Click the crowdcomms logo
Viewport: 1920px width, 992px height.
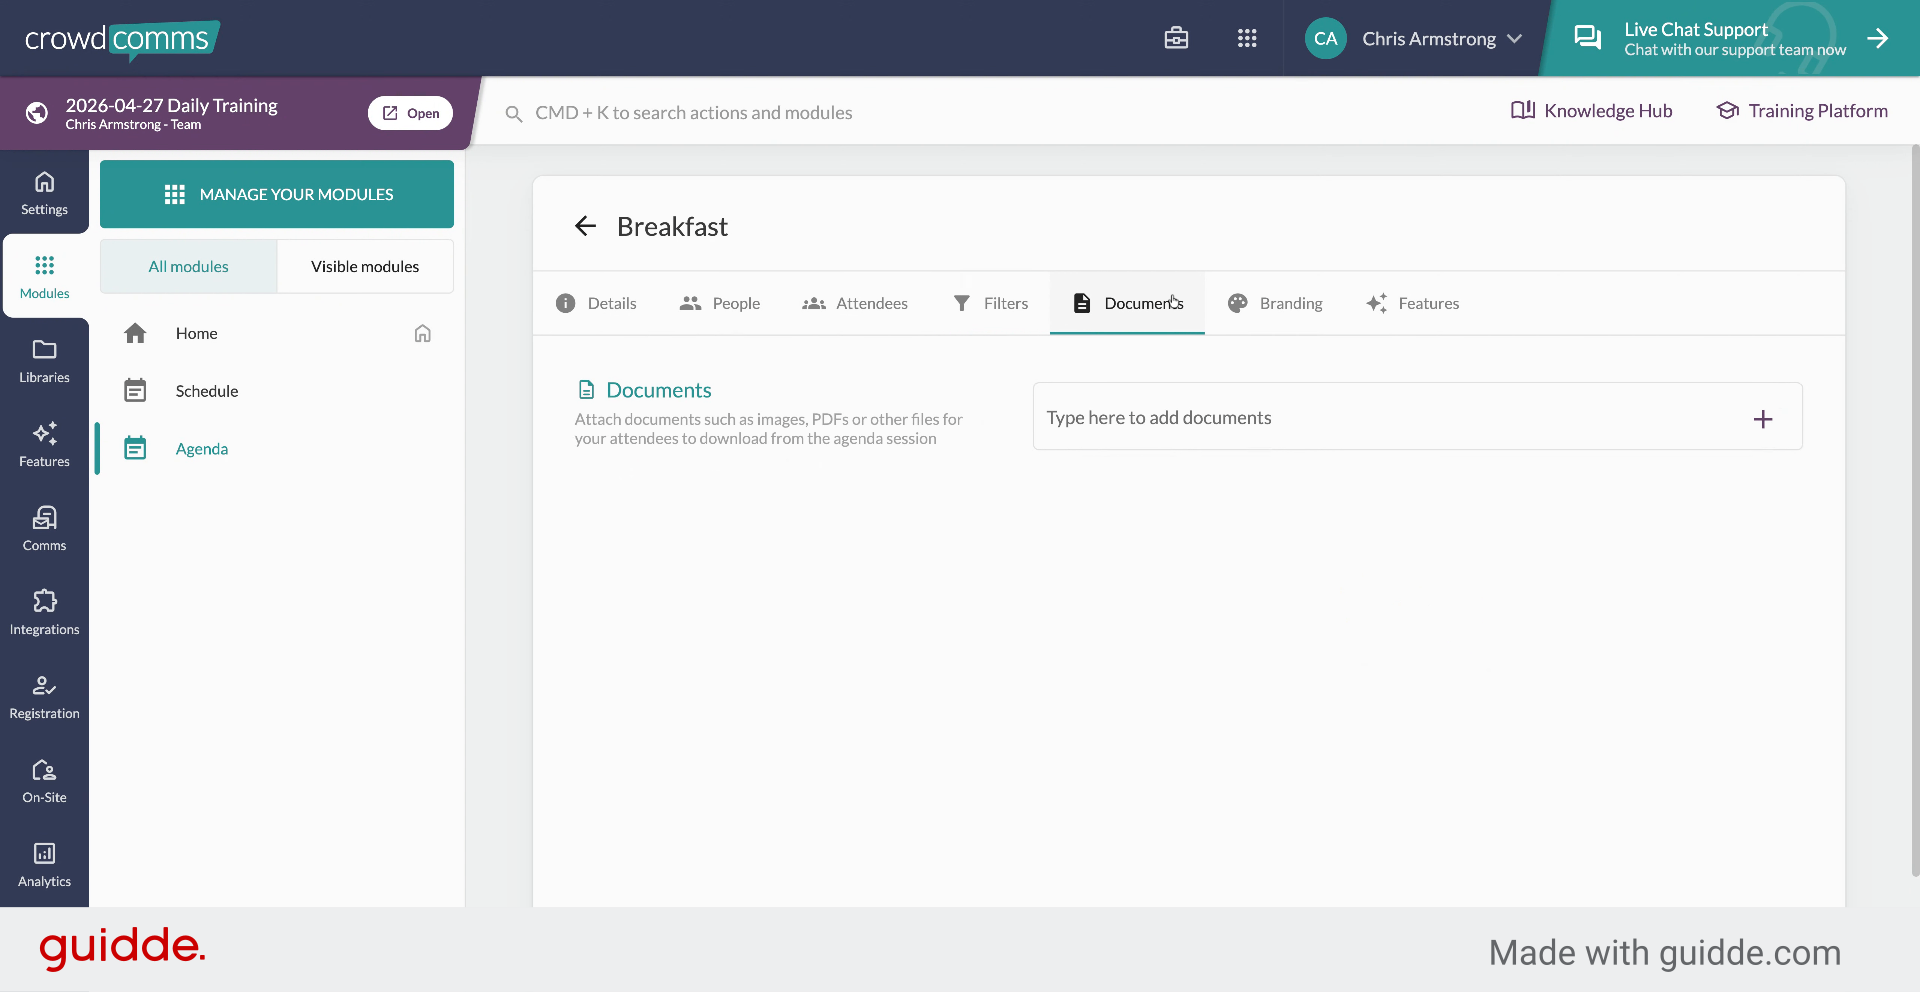coord(121,39)
